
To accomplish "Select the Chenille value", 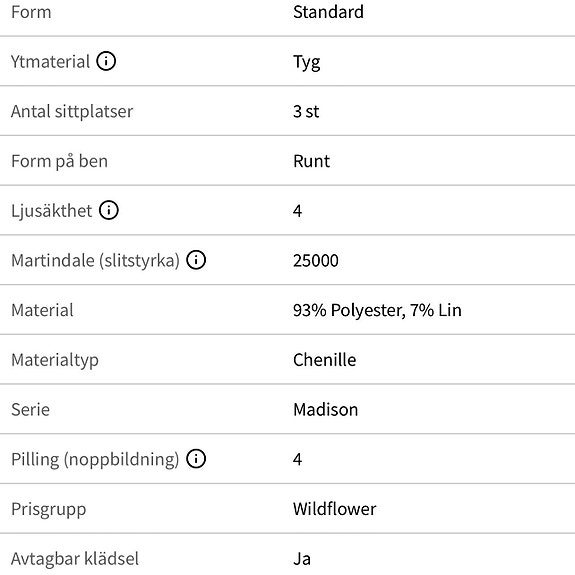I will [x=324, y=360].
